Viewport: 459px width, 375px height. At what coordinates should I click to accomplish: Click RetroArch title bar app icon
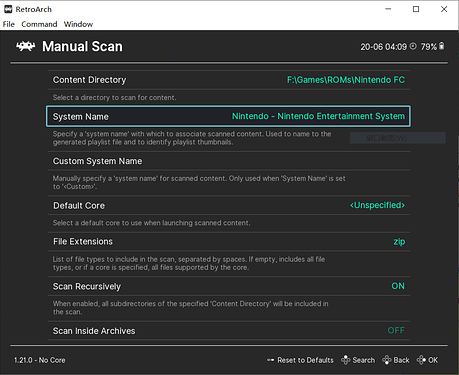click(8, 9)
